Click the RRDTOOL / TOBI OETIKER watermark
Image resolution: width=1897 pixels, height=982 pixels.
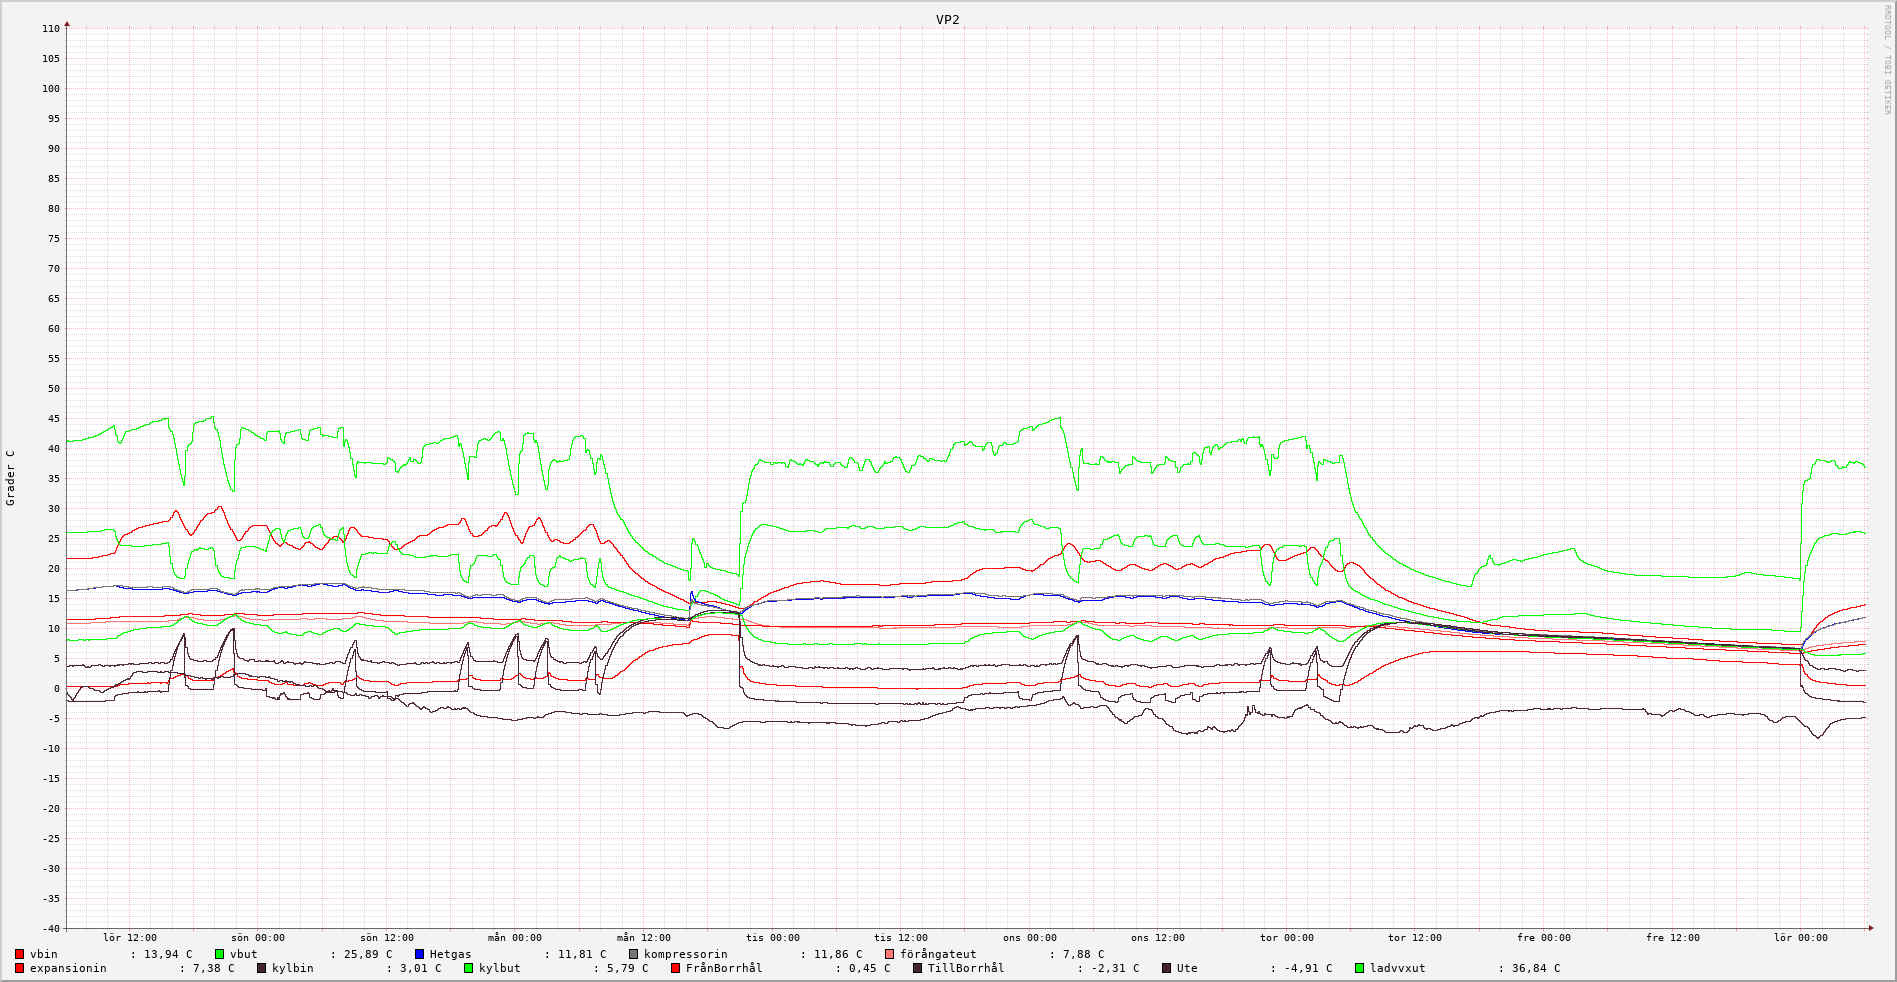pyautogui.click(x=1887, y=60)
